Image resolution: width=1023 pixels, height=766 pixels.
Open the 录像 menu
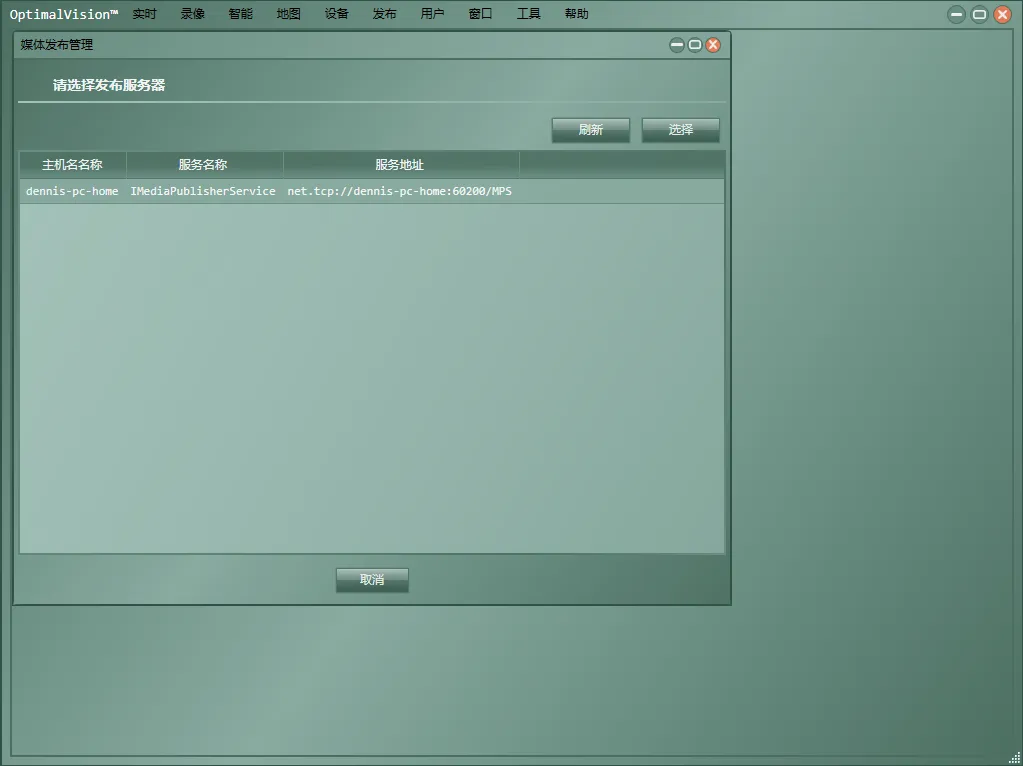[x=192, y=14]
